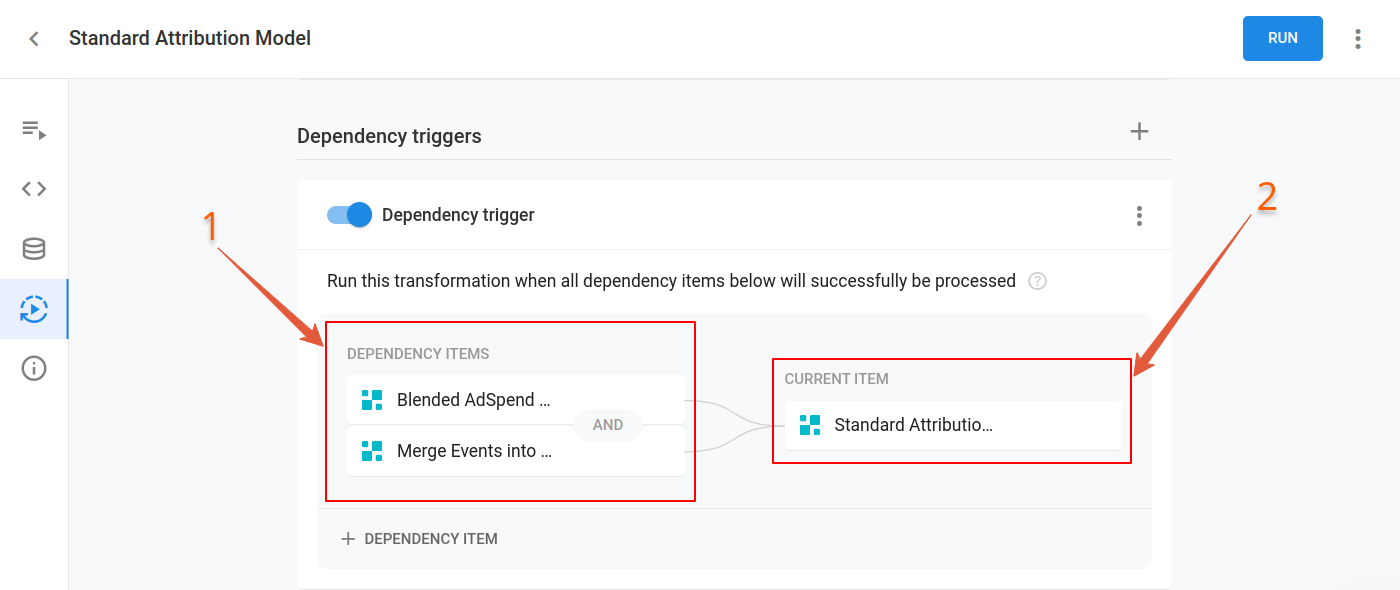Open the info sidebar icon
This screenshot has width=1400, height=590.
34,369
